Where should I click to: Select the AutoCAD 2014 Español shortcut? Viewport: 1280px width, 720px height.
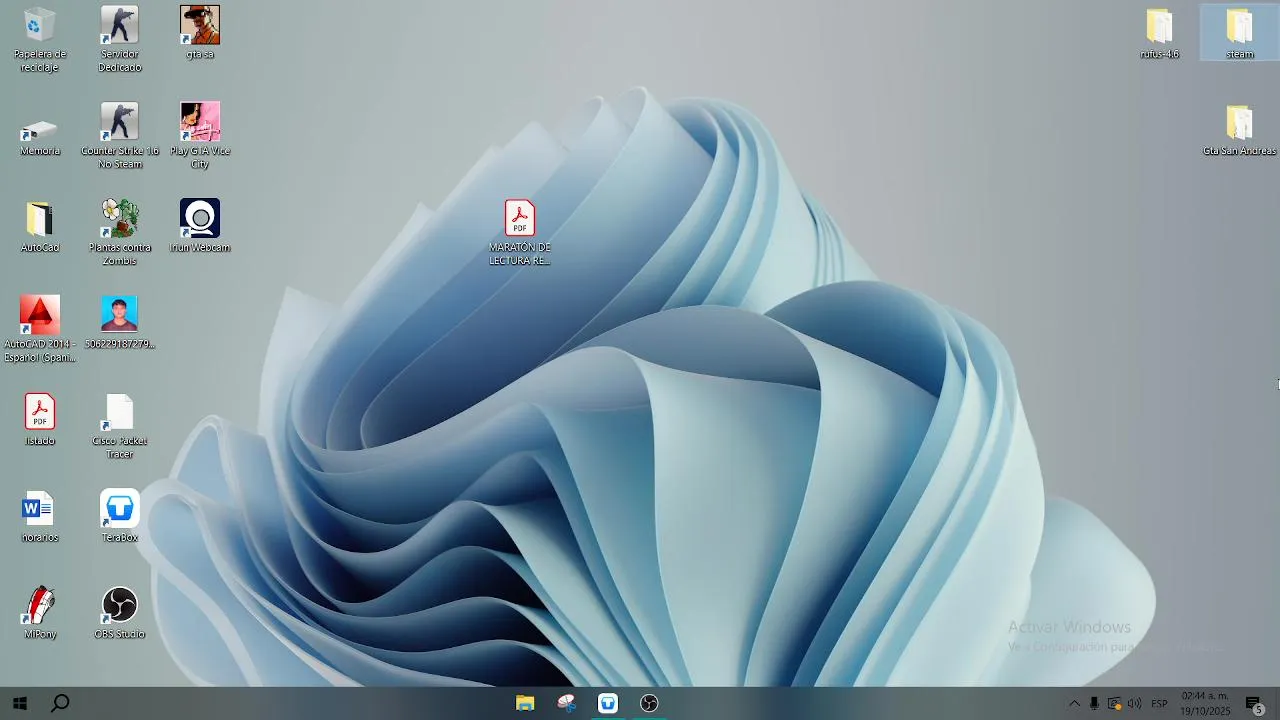(40, 329)
